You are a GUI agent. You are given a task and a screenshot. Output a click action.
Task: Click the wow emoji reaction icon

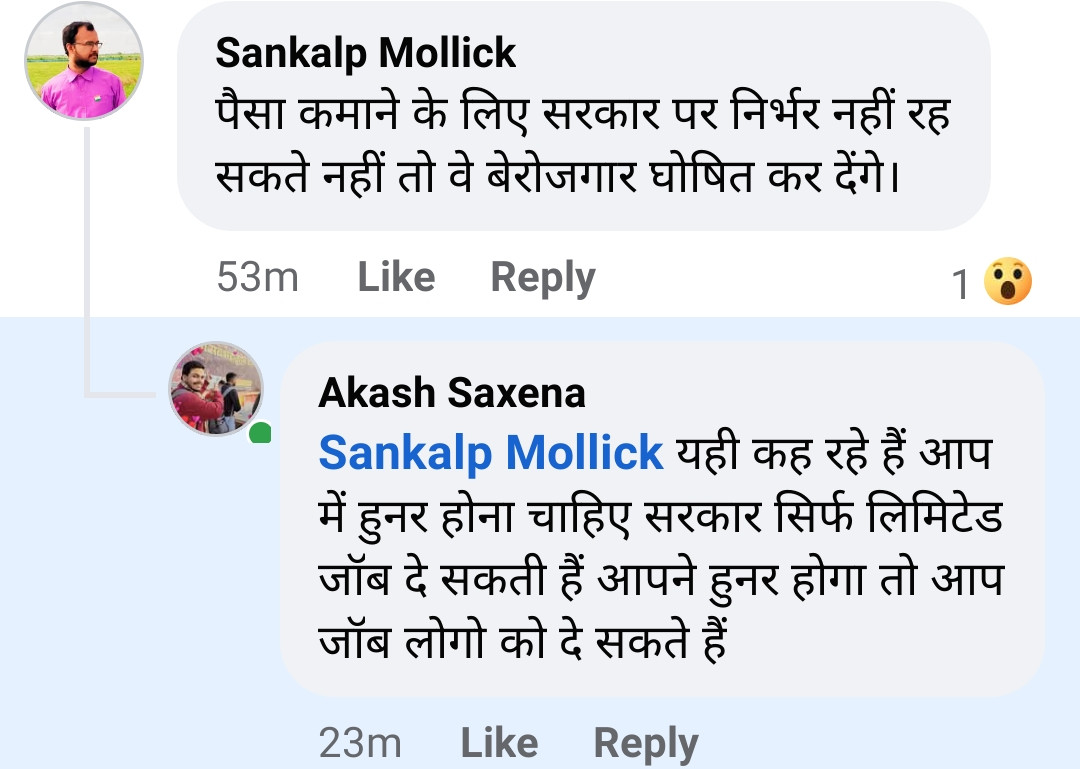click(1007, 282)
